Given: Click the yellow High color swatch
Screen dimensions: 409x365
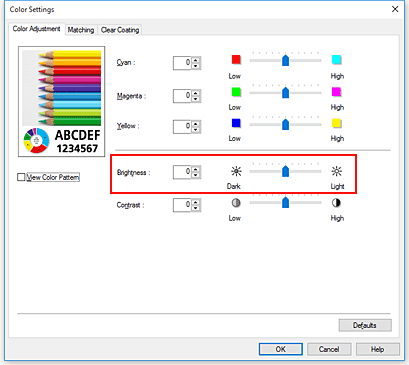Looking at the screenshot, I should 337,123.
